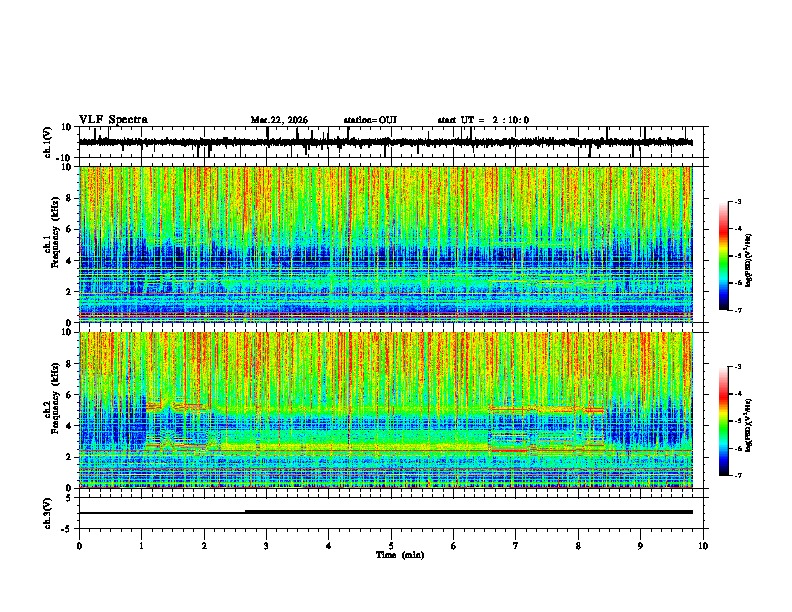Viewport: 792px width, 612px height.
Task: Click the ch.2 spectrogram color scale bar
Action: click(724, 421)
